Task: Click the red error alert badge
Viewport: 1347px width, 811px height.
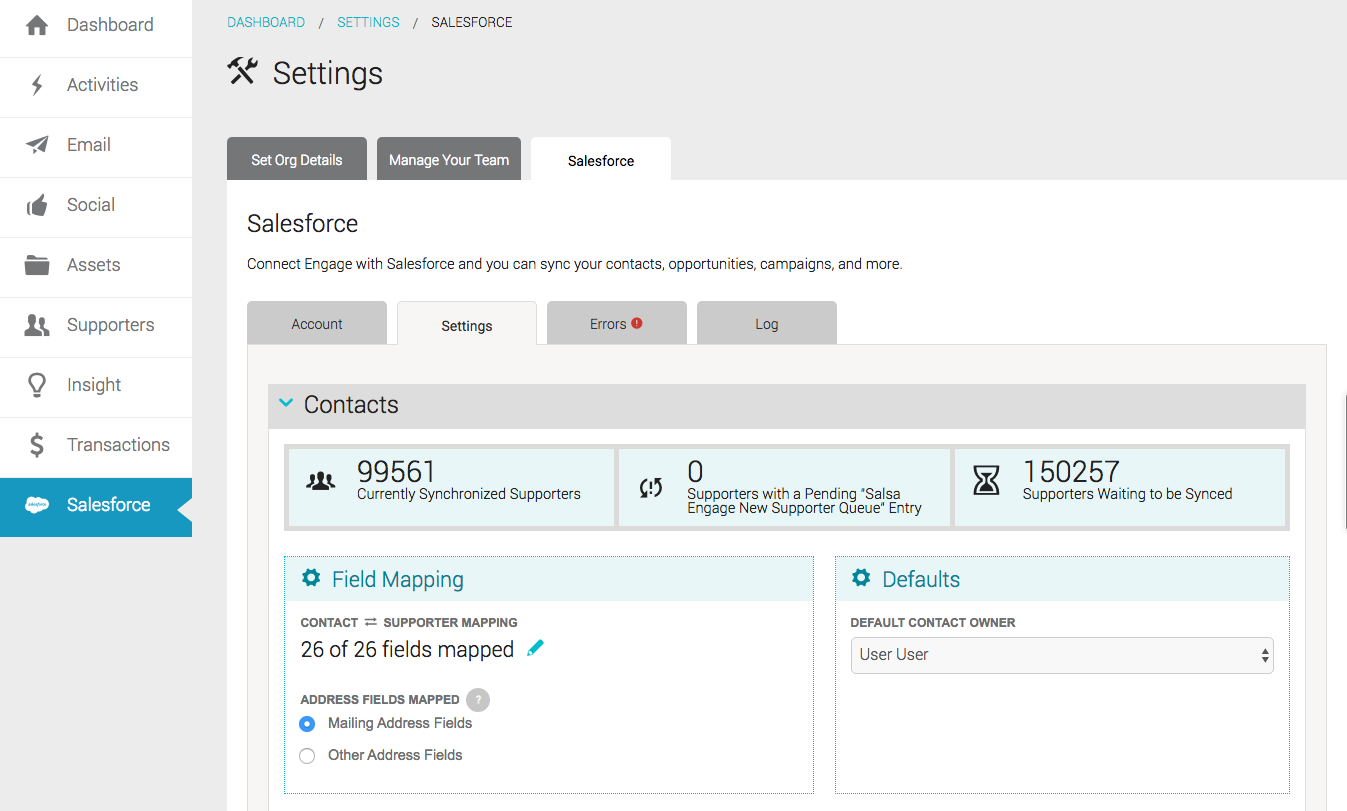Action: (x=637, y=323)
